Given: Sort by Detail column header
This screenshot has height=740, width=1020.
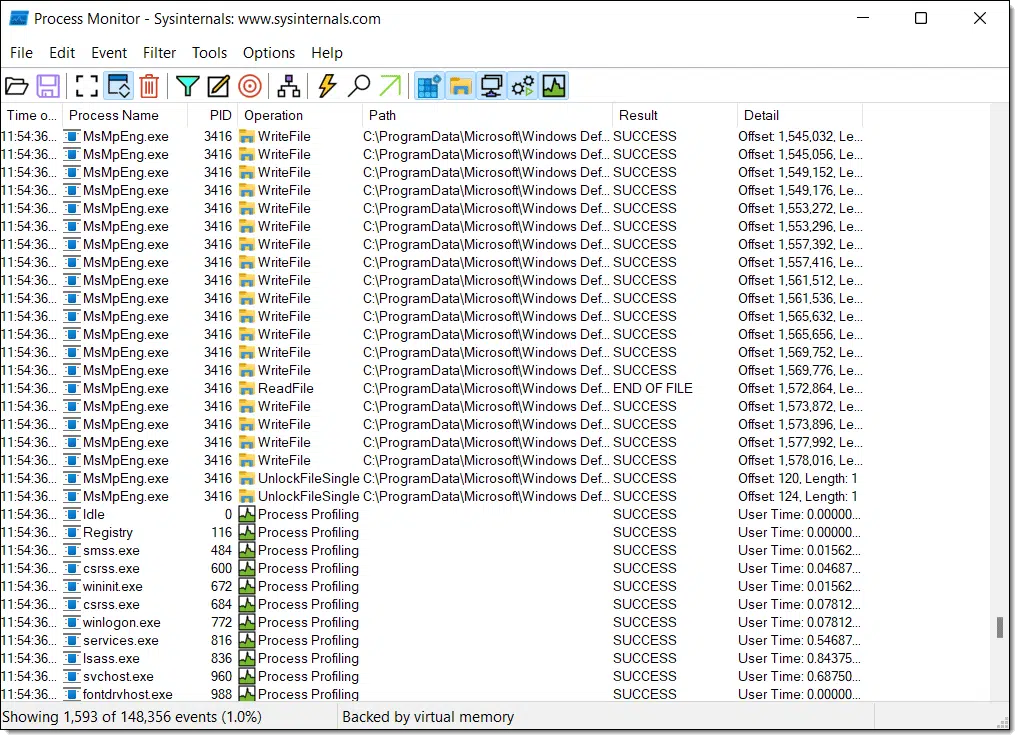Looking at the screenshot, I should (x=799, y=115).
